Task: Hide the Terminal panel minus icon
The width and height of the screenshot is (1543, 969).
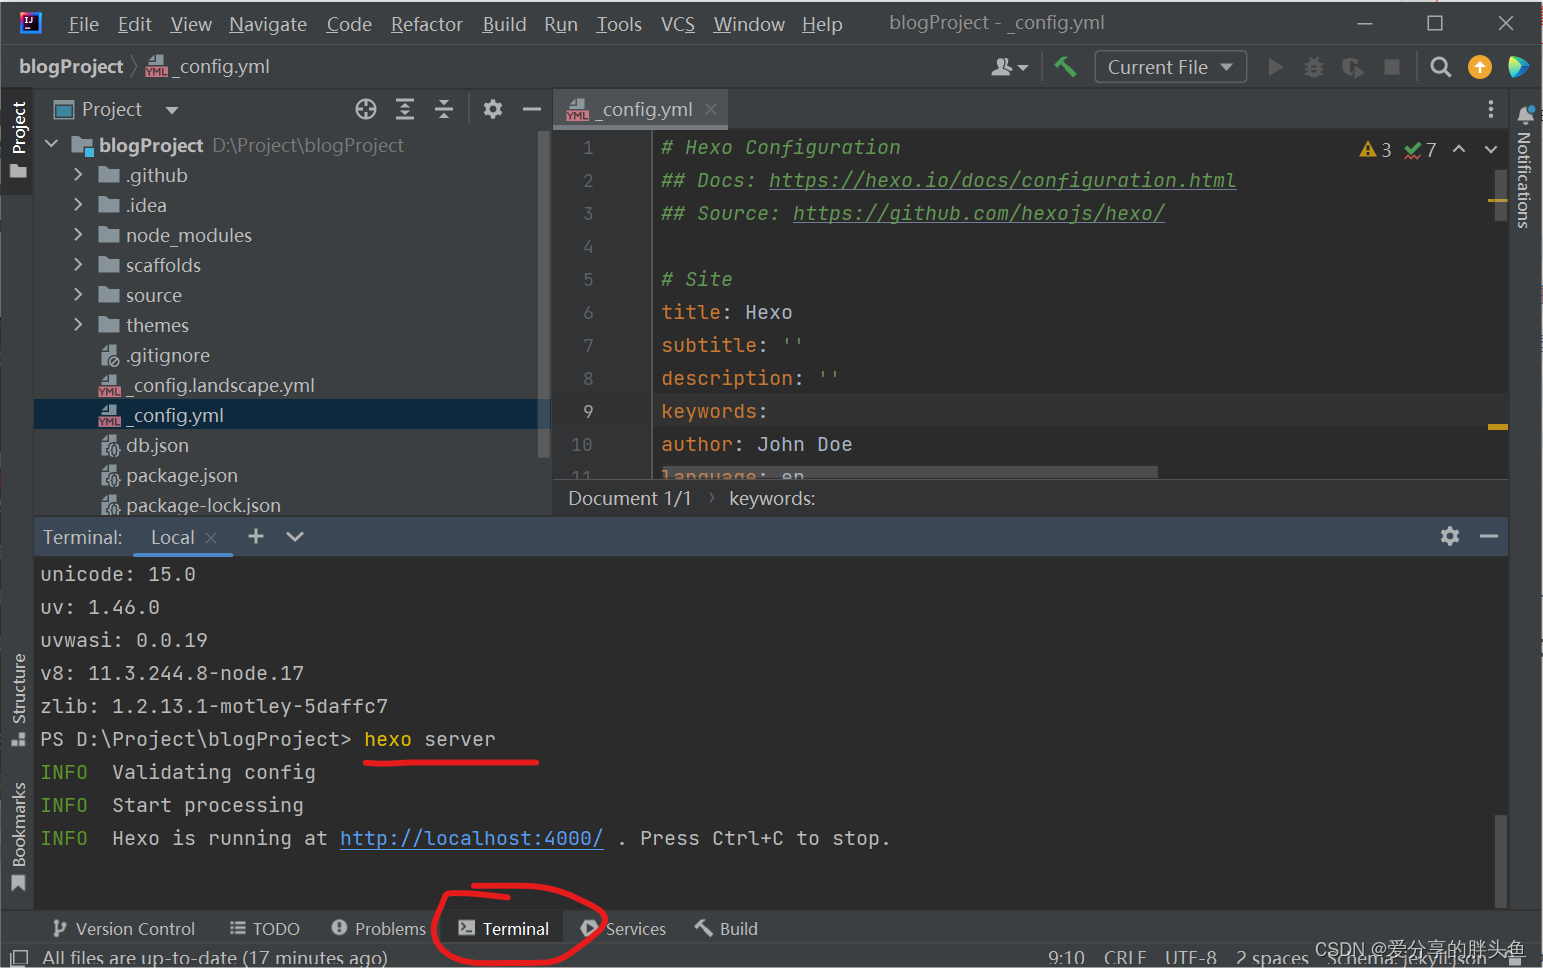Action: point(1489,537)
